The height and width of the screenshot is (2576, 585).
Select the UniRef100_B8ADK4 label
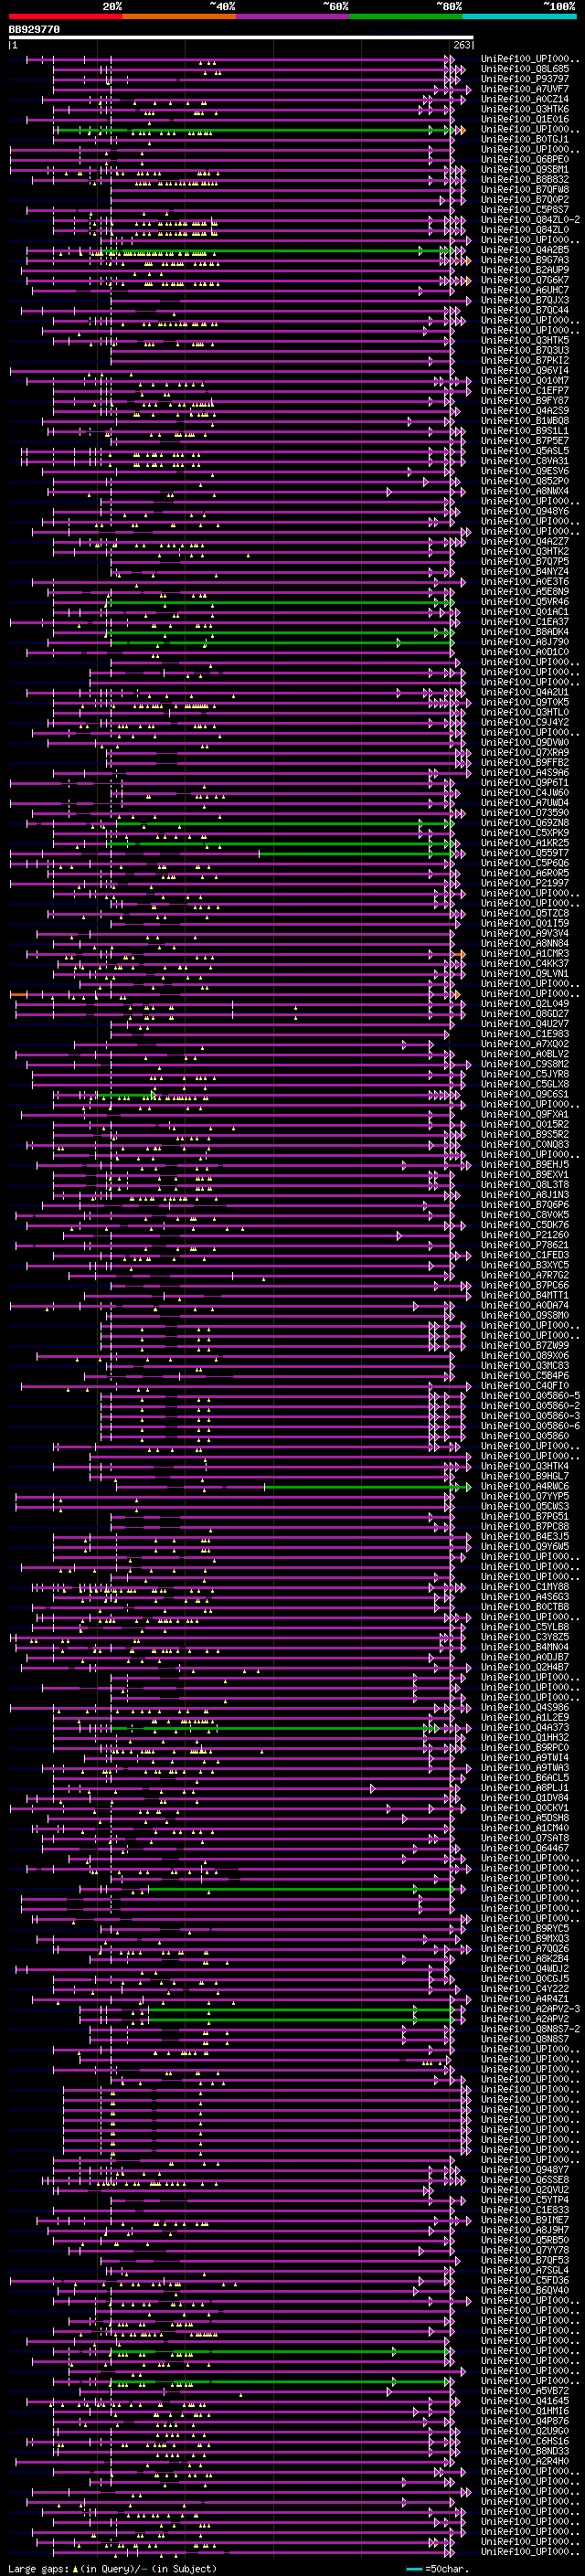click(525, 631)
